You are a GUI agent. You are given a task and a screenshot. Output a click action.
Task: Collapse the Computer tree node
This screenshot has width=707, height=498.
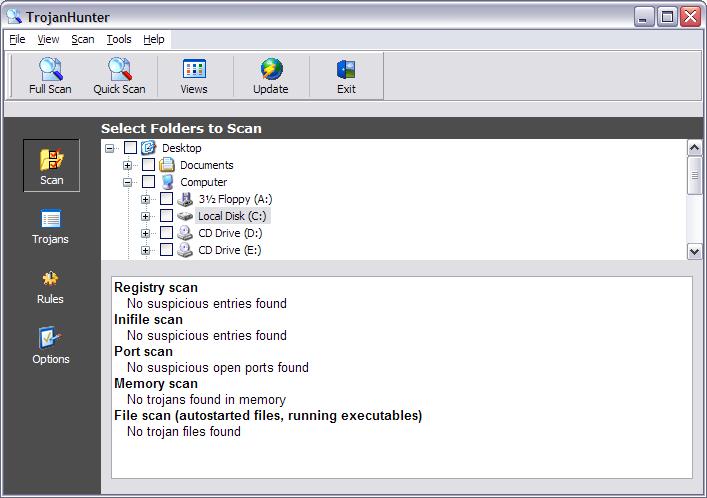[x=127, y=182]
